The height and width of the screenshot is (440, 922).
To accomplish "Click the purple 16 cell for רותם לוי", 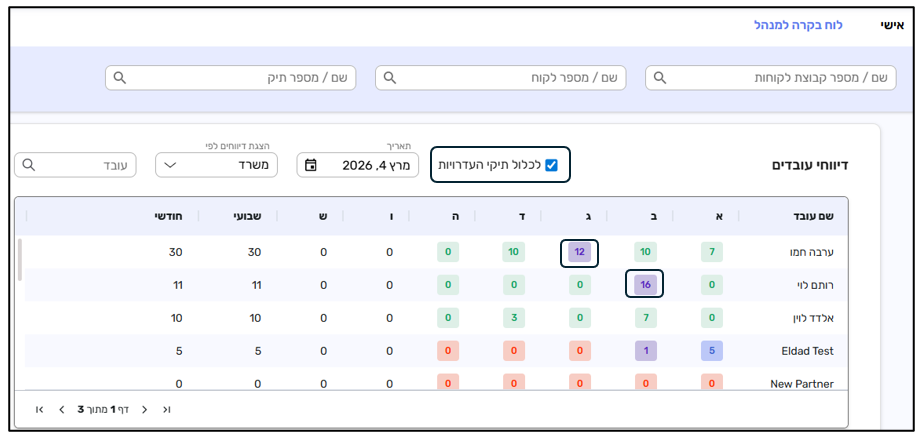I will [x=645, y=285].
